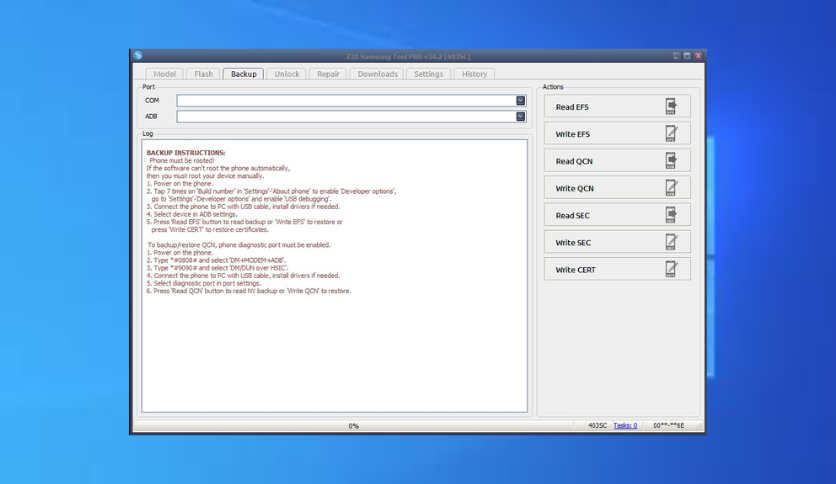Switch to the Model tab
This screenshot has width=836, height=484.
(x=164, y=74)
